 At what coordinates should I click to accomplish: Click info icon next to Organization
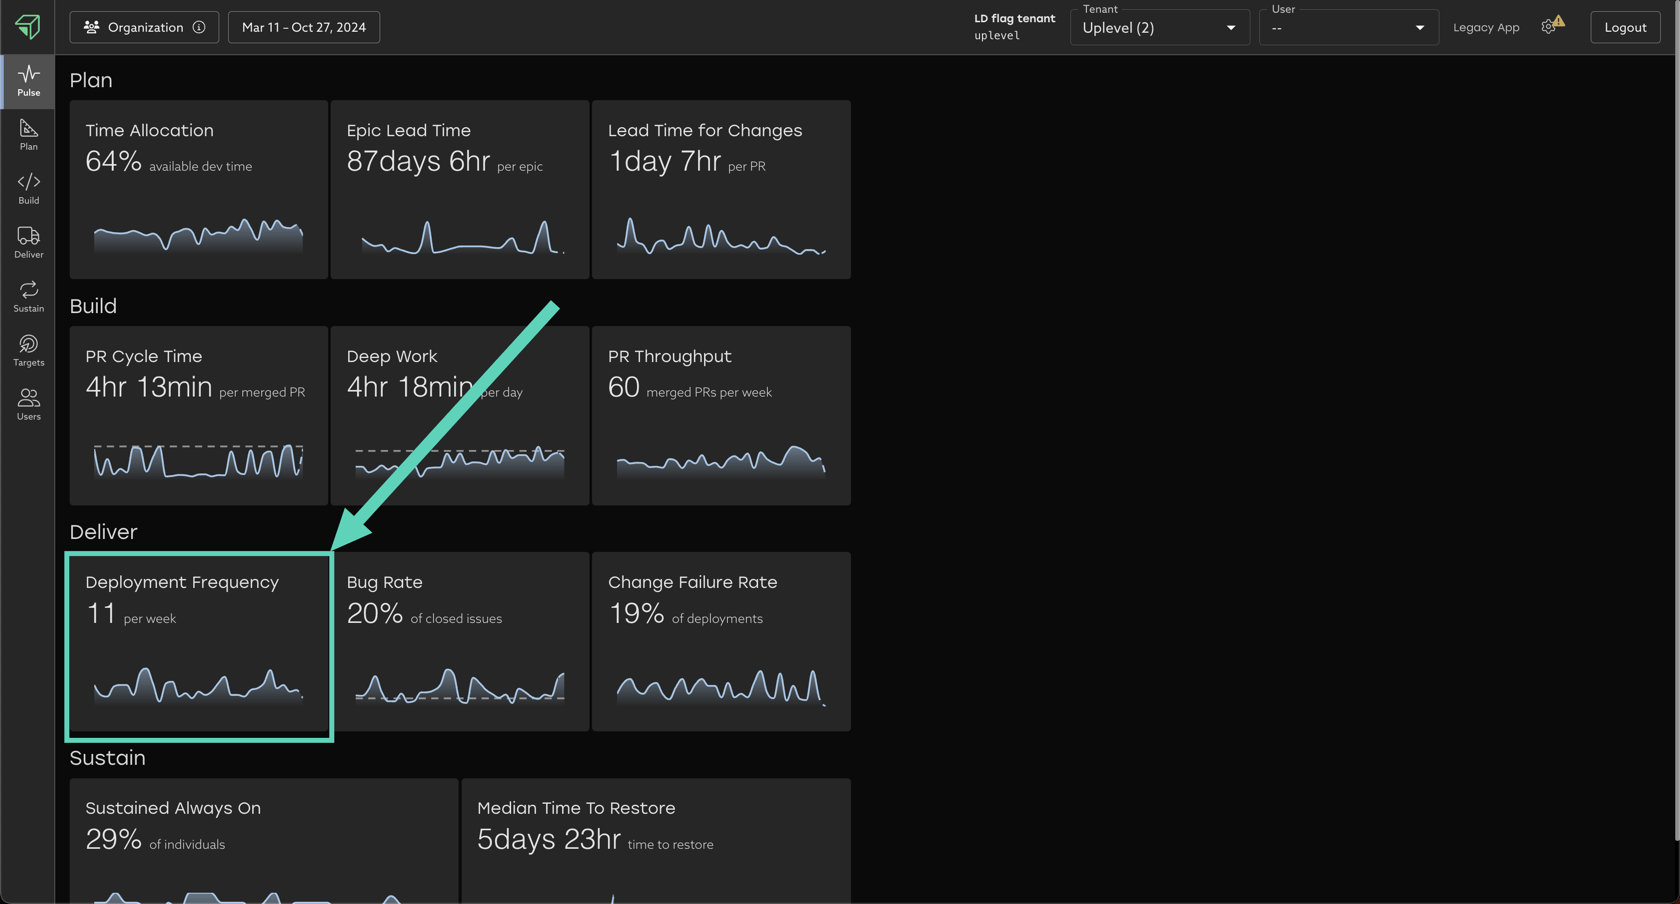click(199, 27)
